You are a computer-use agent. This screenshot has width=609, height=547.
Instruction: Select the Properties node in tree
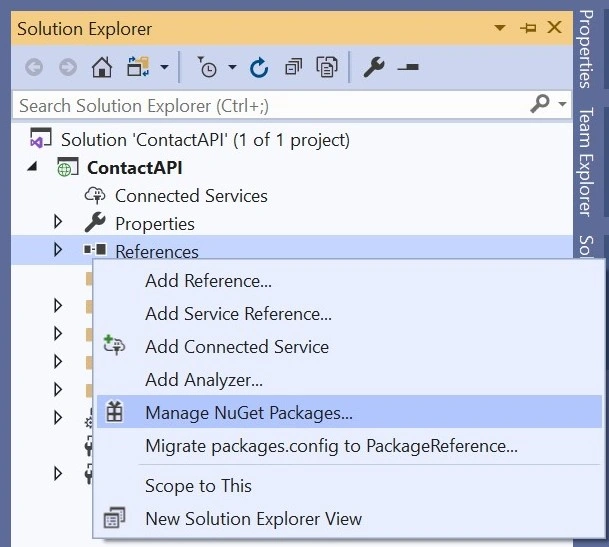tap(155, 224)
